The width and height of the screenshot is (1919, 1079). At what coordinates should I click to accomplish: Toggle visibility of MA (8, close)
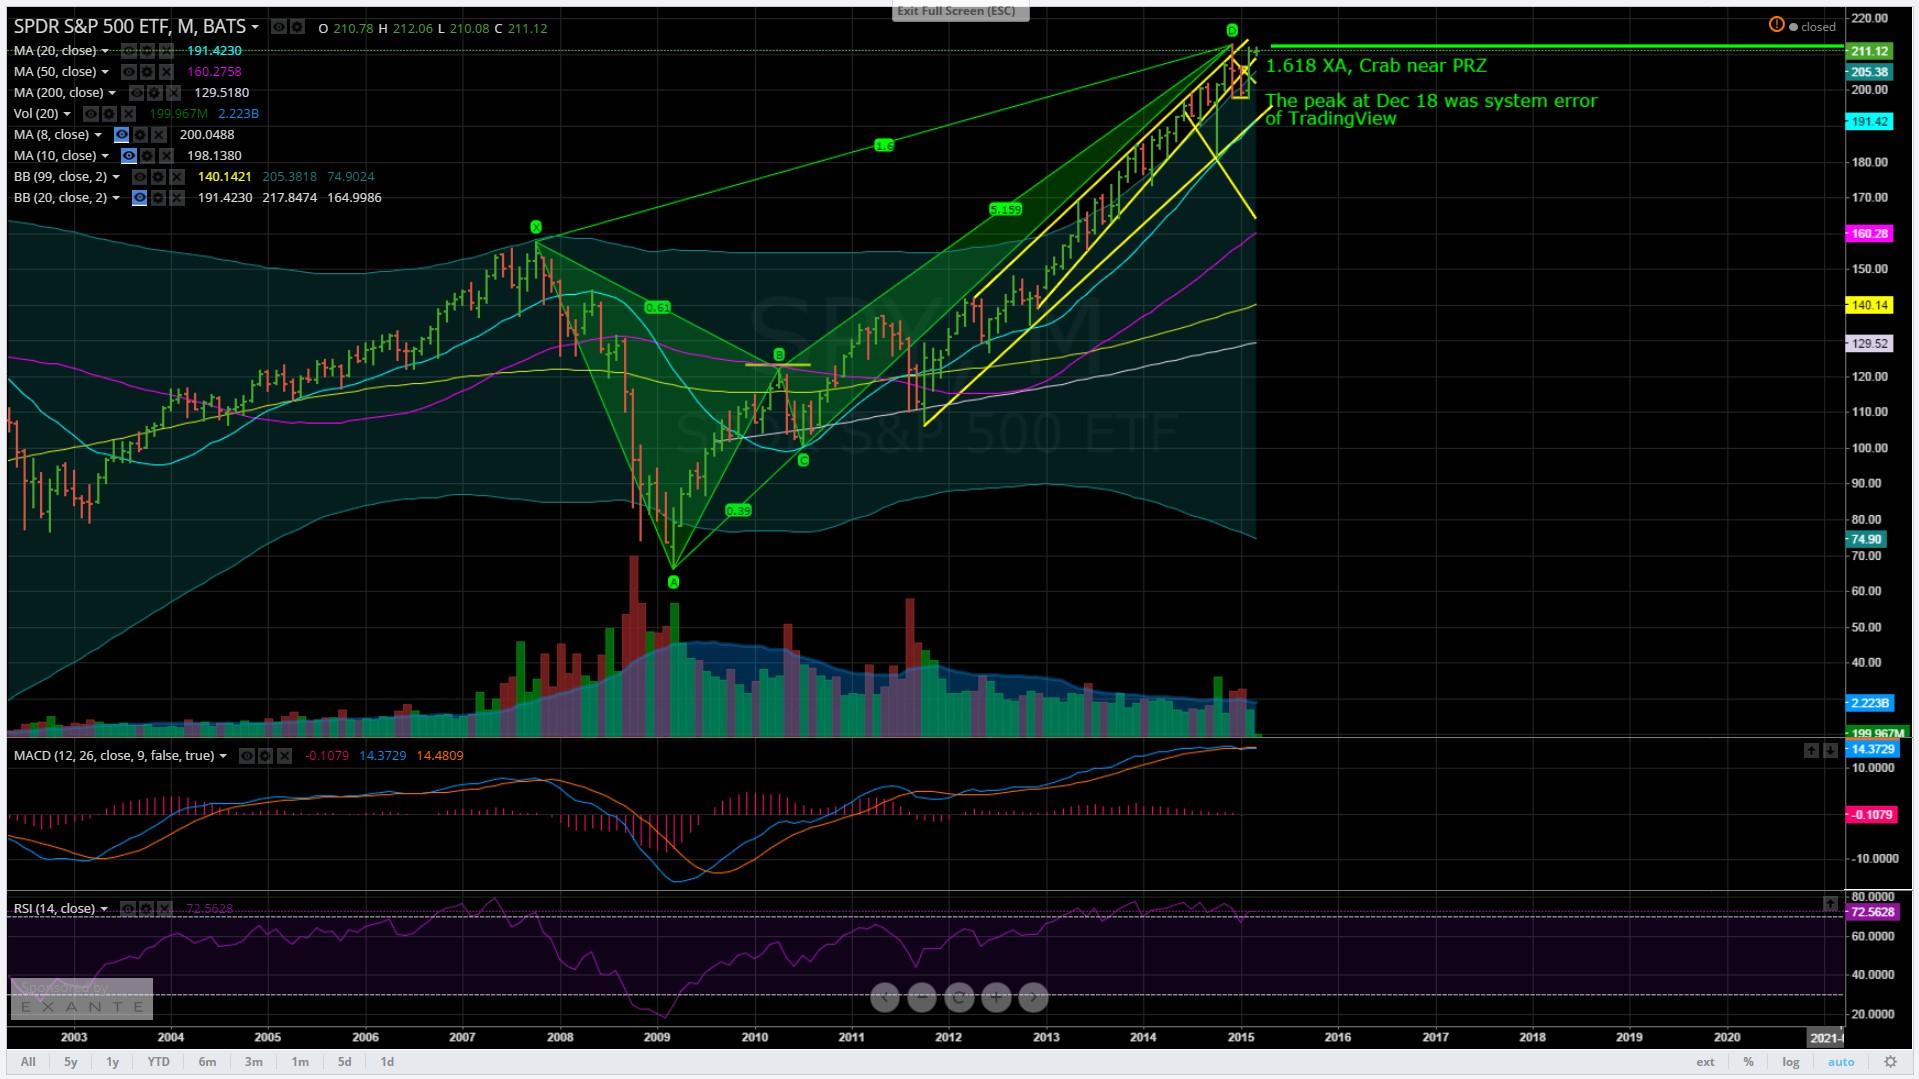pyautogui.click(x=121, y=134)
